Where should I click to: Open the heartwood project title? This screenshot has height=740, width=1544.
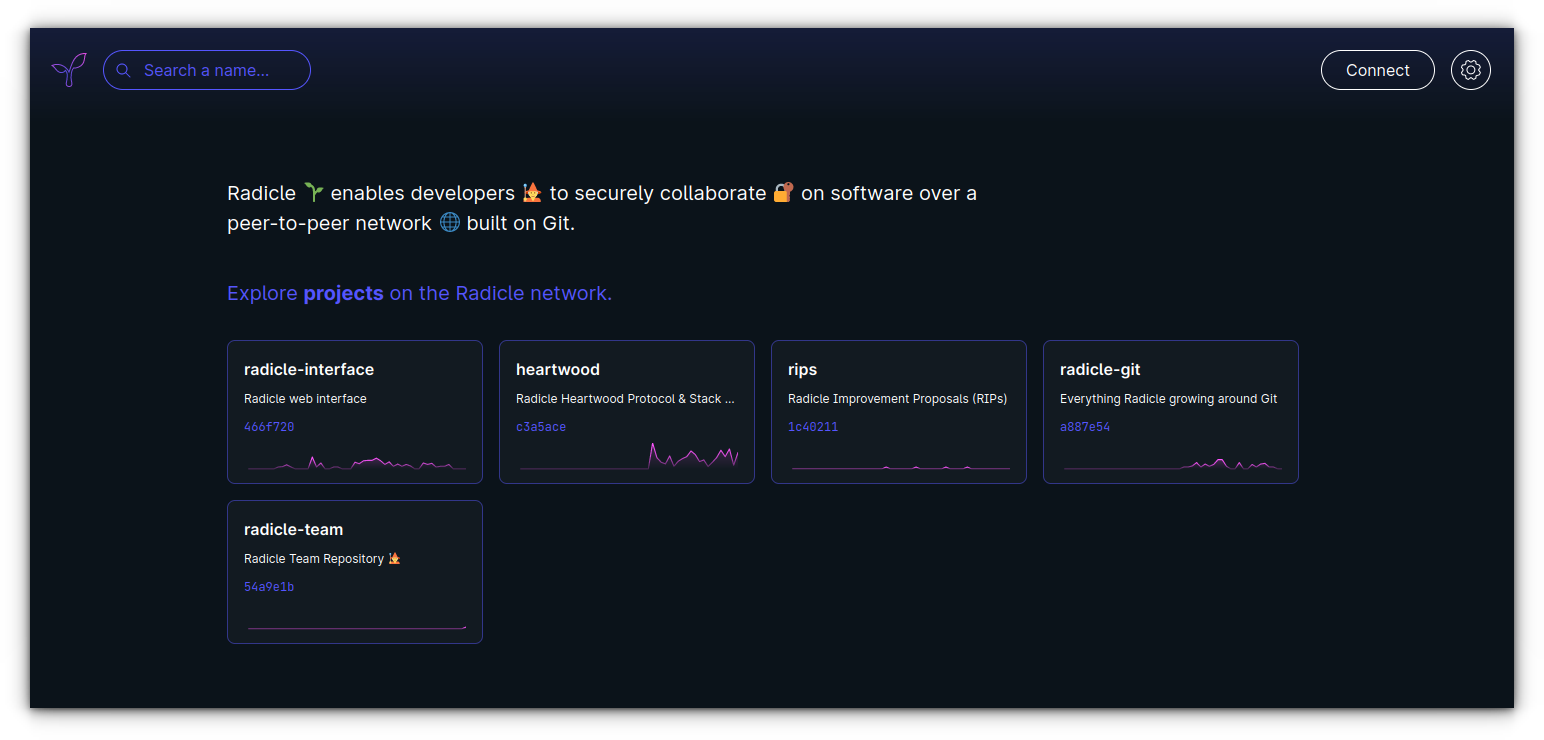tap(558, 369)
